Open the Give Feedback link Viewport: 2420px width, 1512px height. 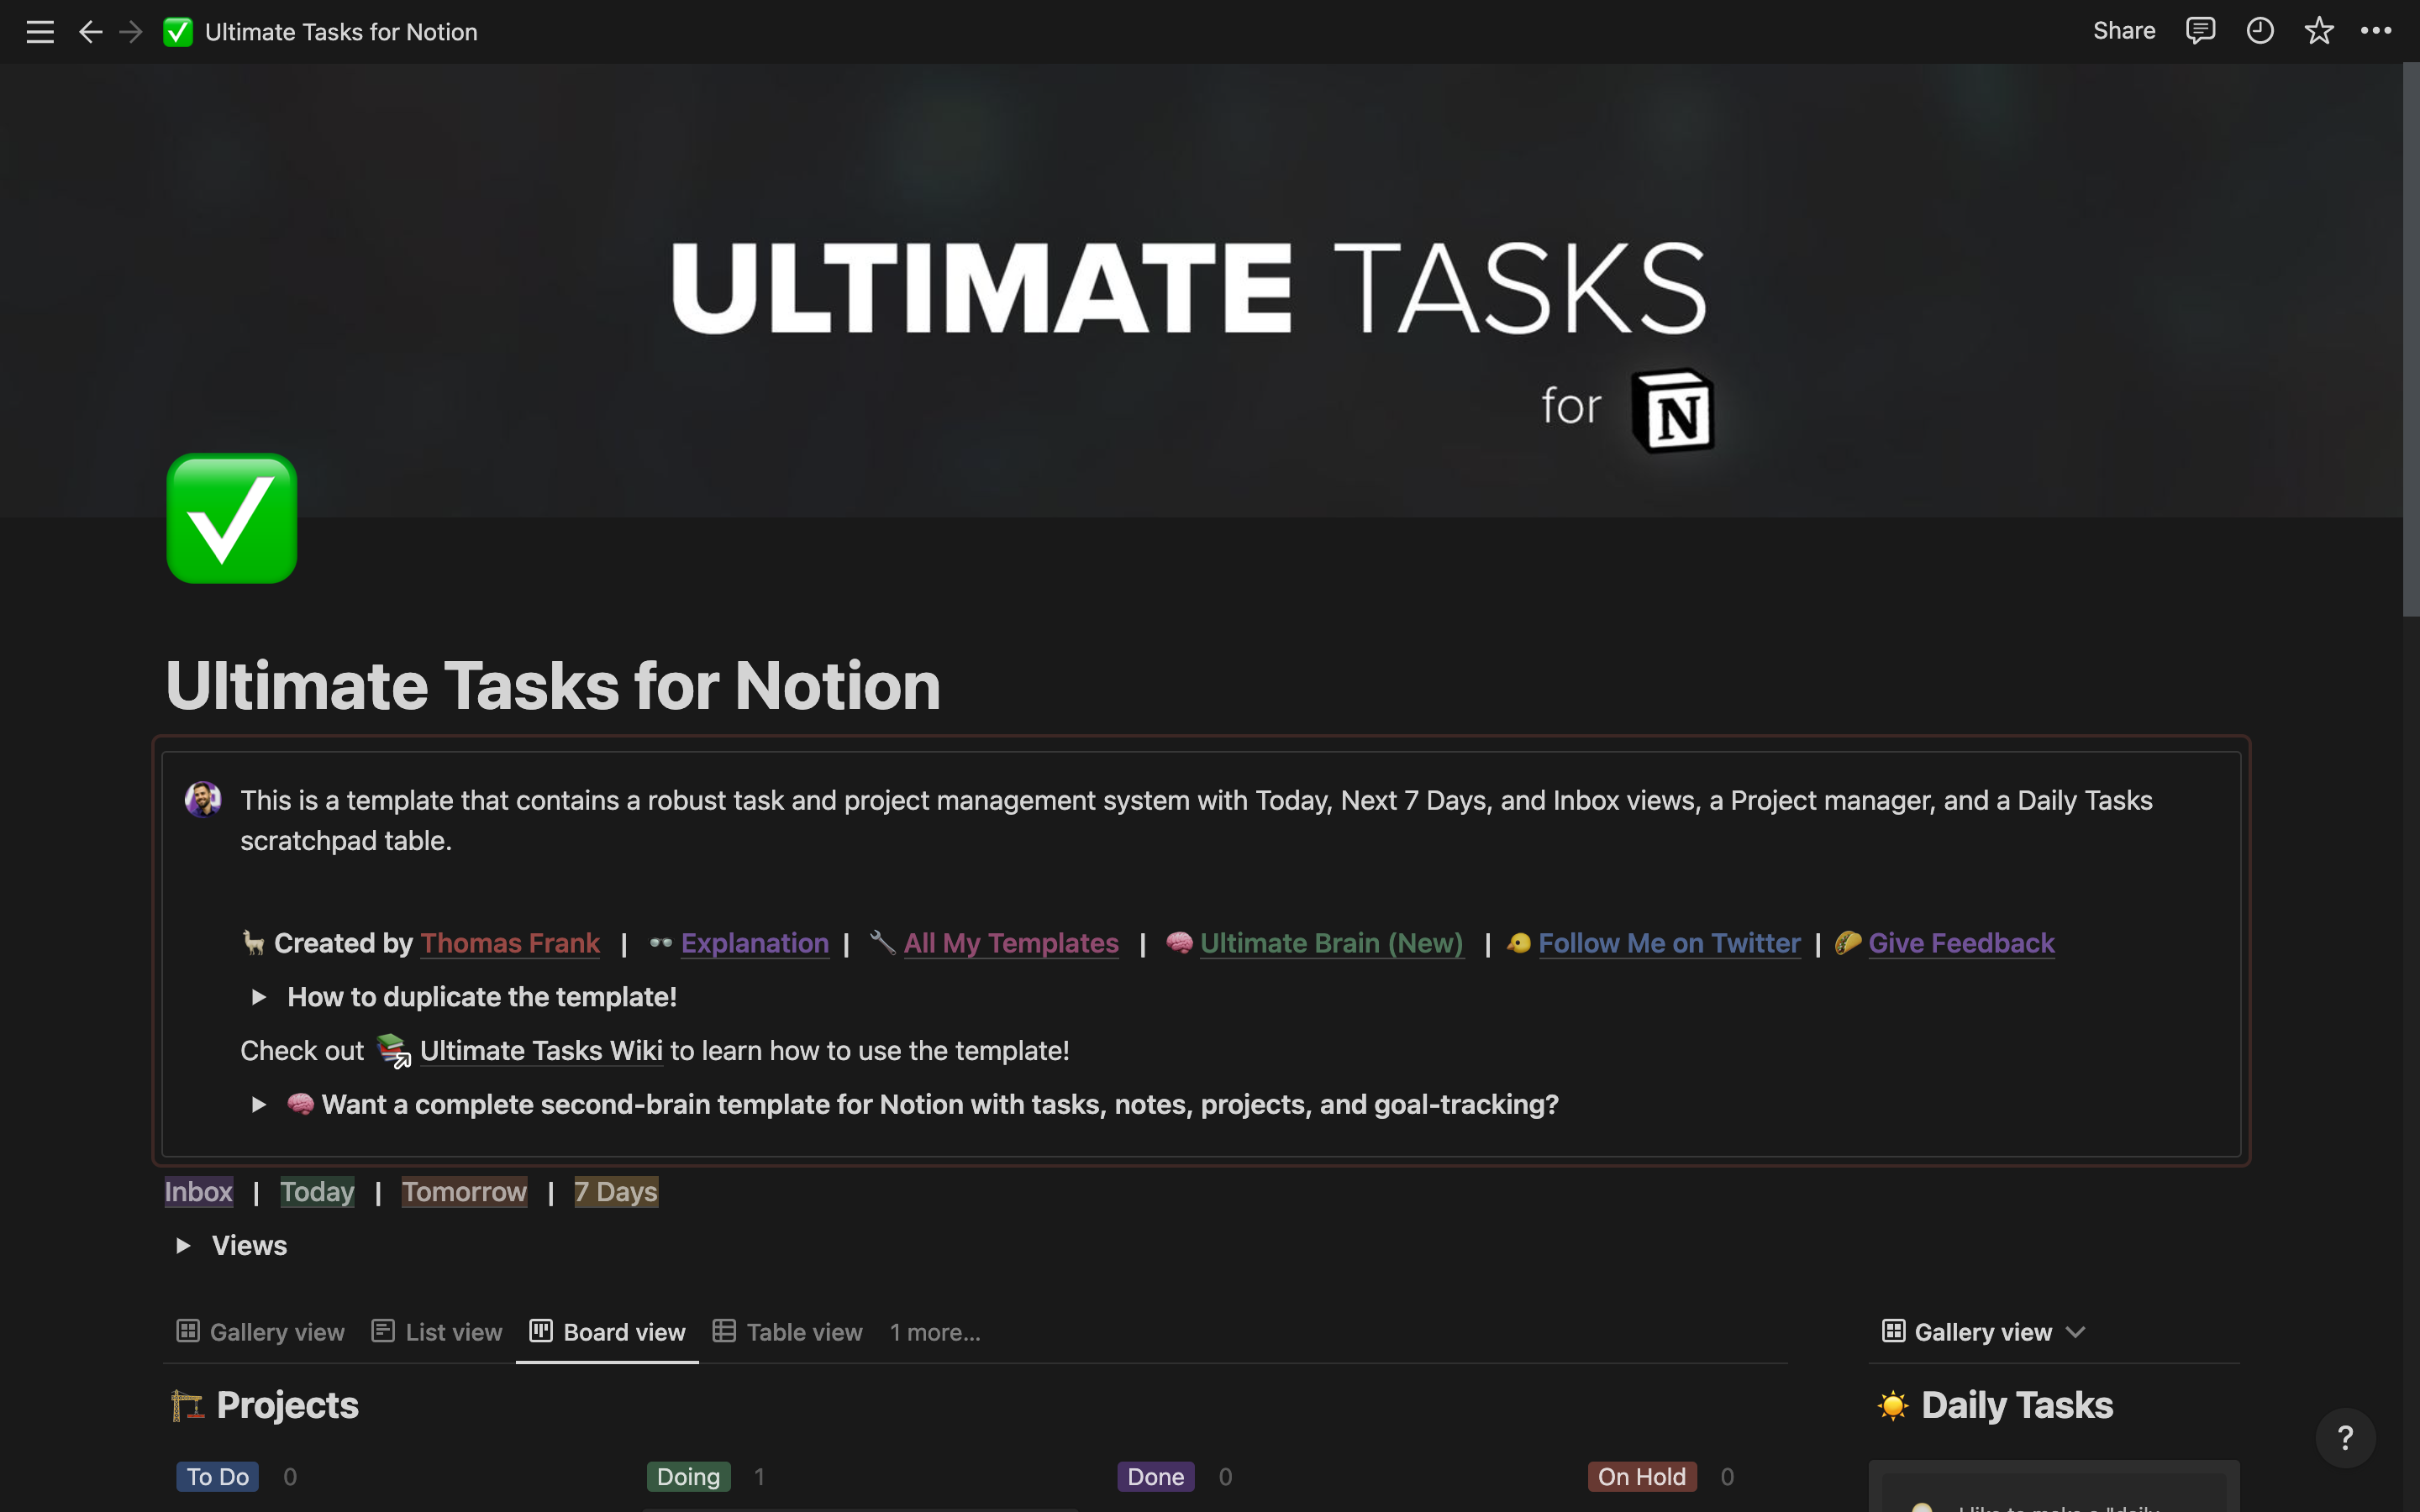pos(1961,943)
